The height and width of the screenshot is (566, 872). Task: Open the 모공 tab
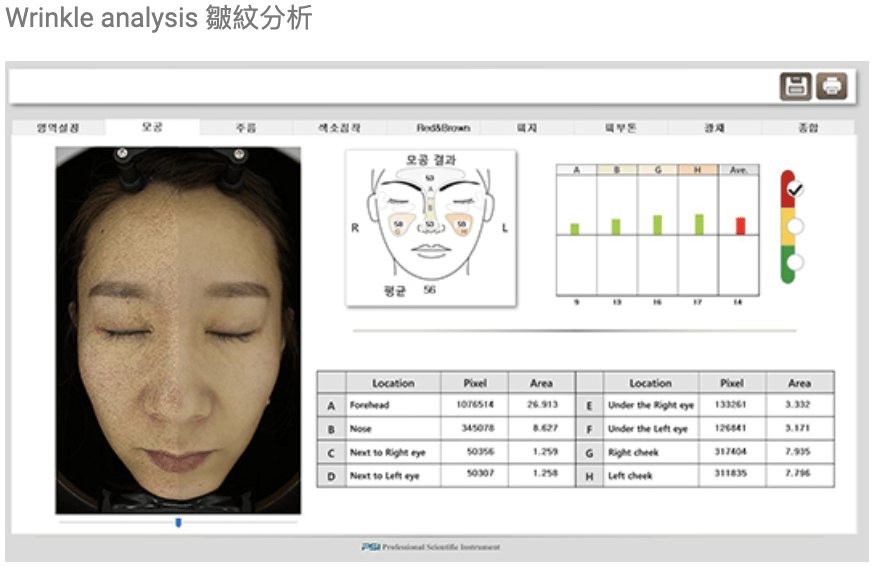[x=152, y=128]
